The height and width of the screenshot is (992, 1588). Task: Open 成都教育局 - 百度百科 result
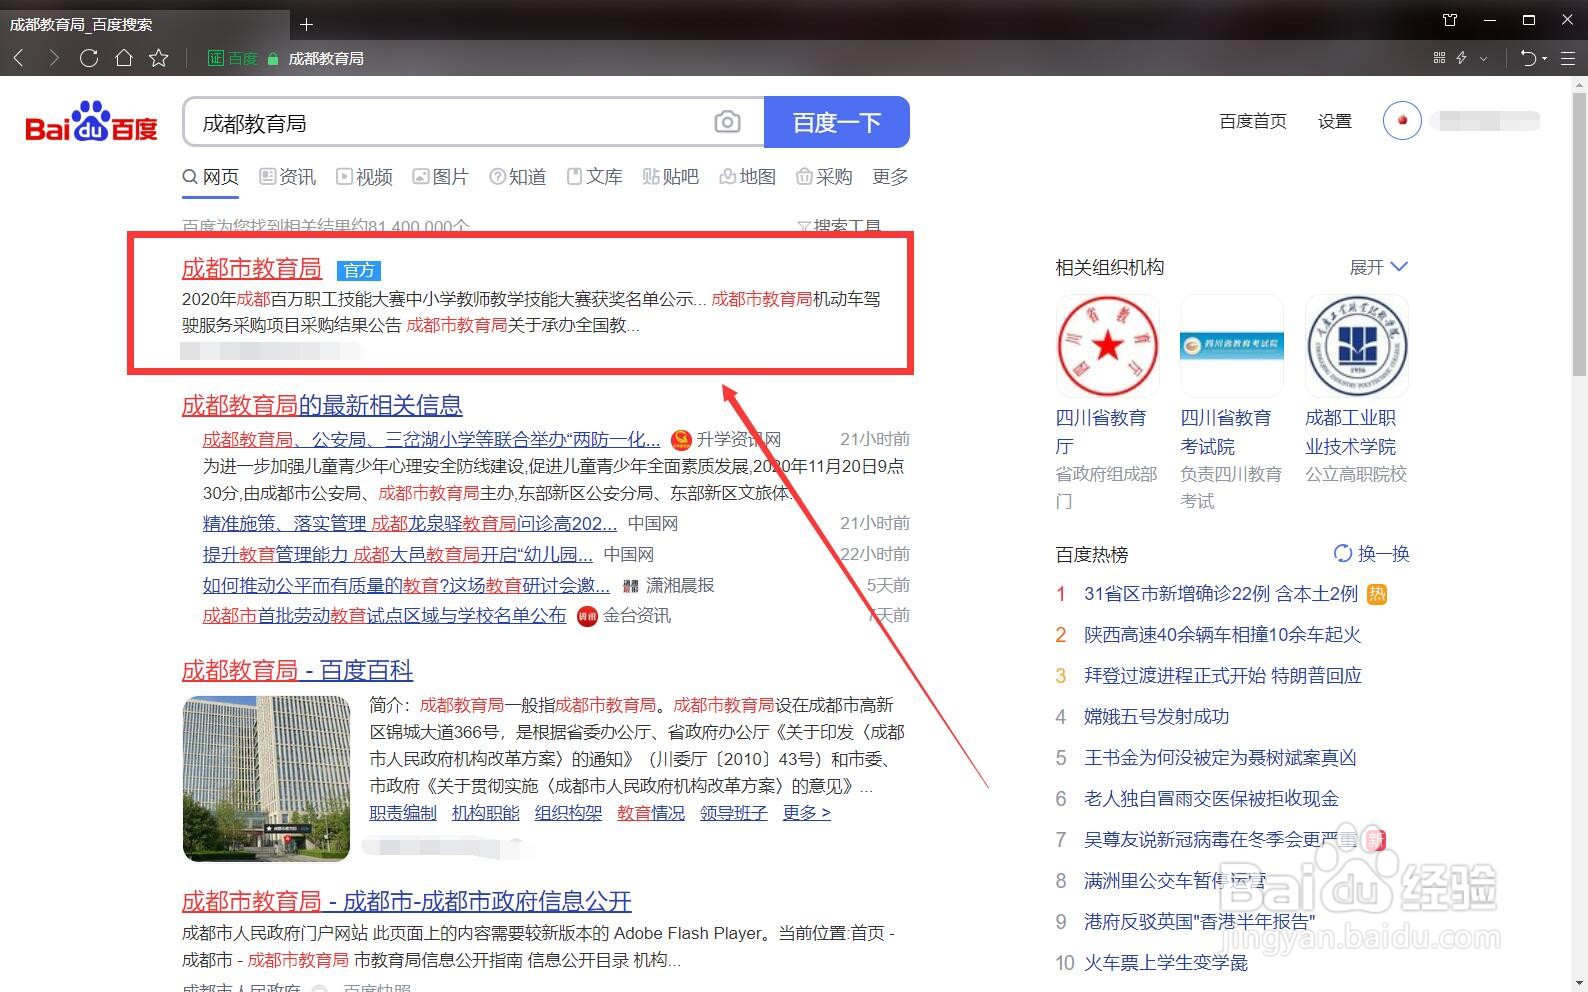(297, 670)
